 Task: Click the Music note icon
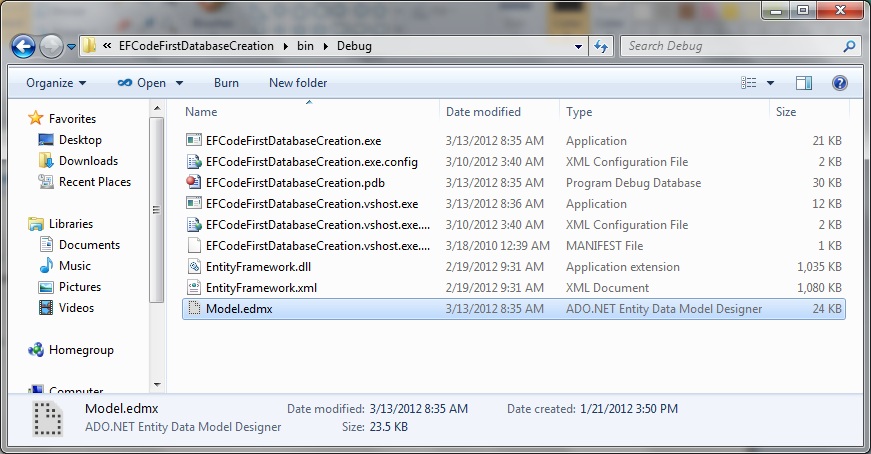(46, 266)
